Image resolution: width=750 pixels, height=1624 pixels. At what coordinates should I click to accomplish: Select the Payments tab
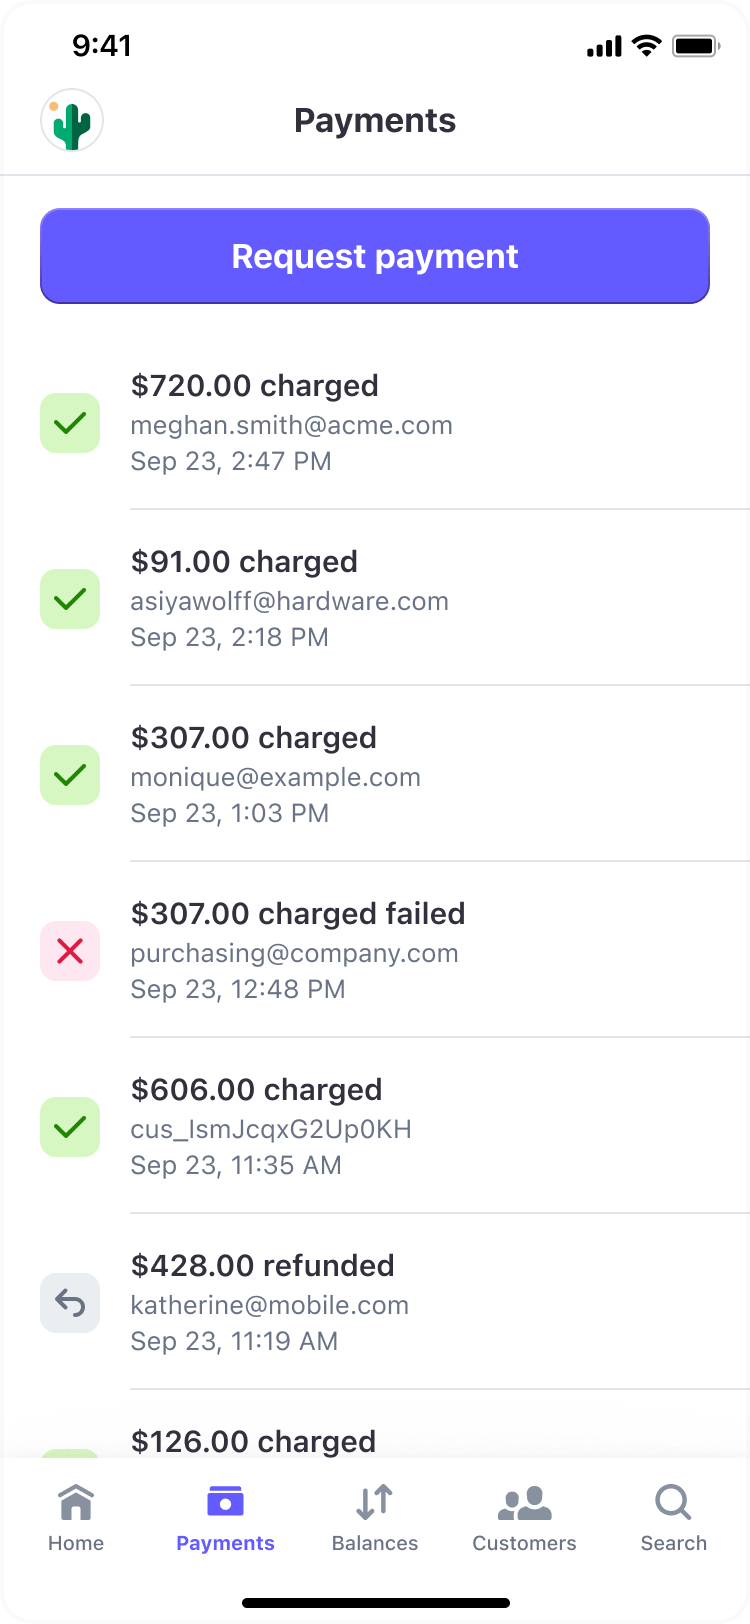tap(225, 1517)
